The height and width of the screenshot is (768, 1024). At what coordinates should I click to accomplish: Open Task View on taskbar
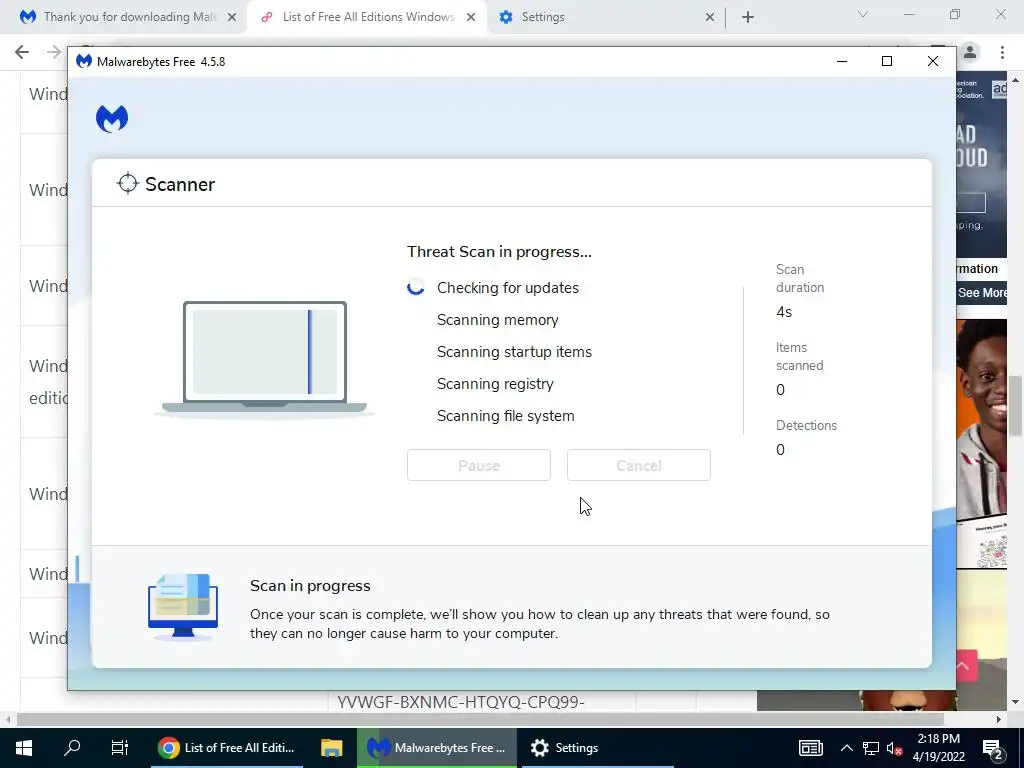(x=120, y=748)
